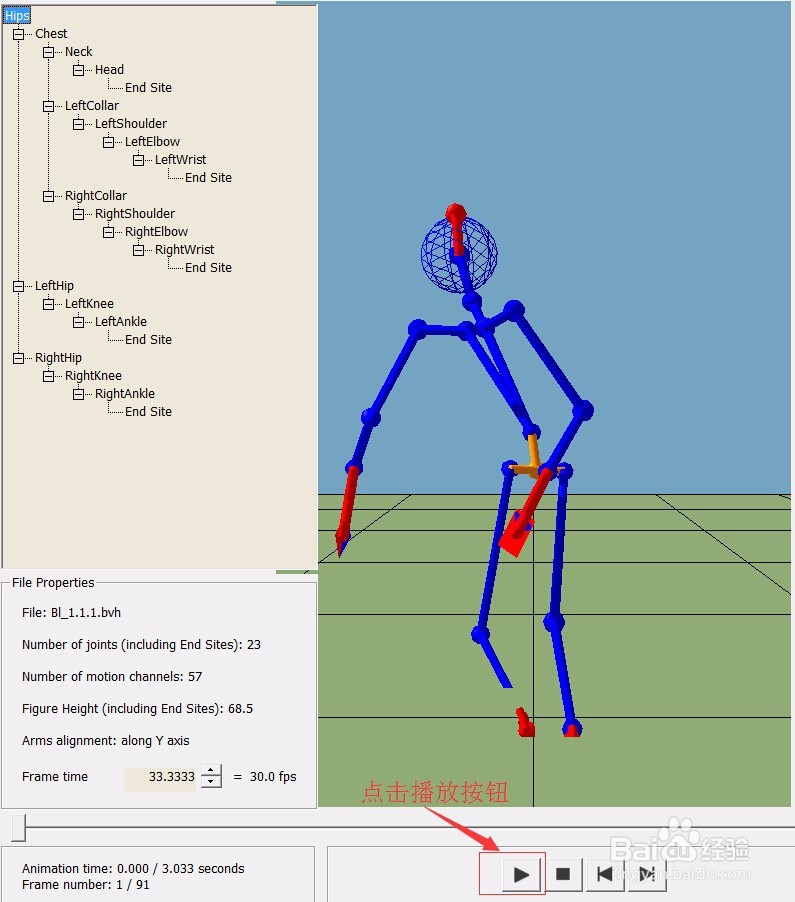Image resolution: width=795 pixels, height=902 pixels.
Task: Collapse the LeftHip tree node
Action: [18, 286]
